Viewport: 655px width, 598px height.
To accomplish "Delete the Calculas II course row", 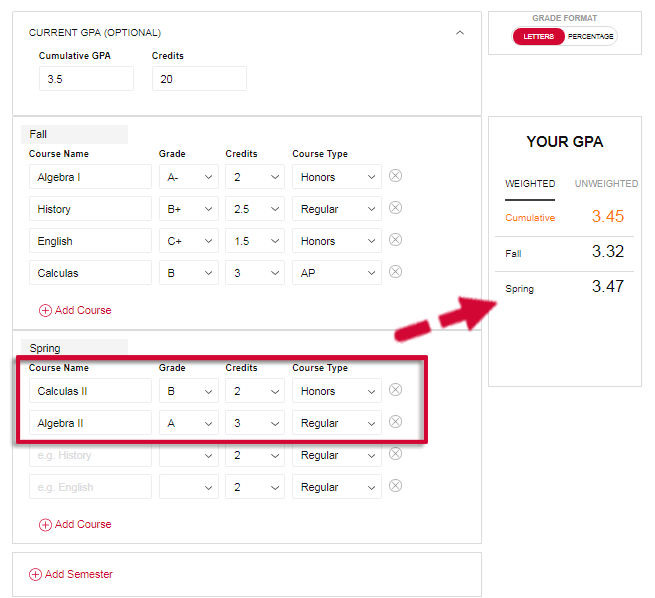I will click(x=395, y=390).
